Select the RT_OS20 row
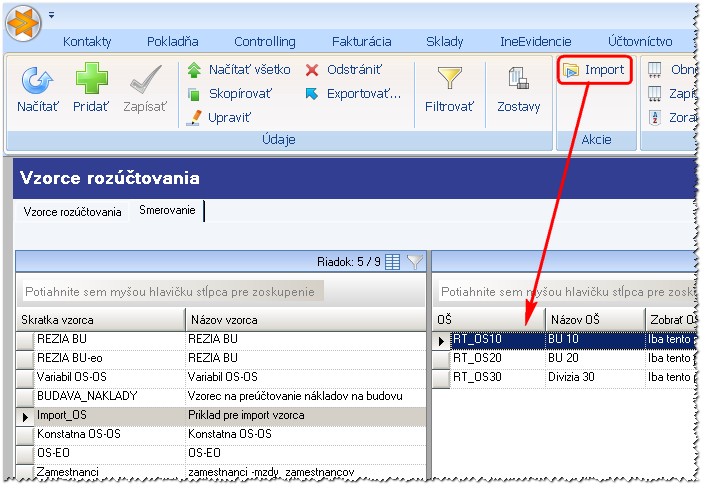This screenshot has height=491, width=708. (x=564, y=358)
